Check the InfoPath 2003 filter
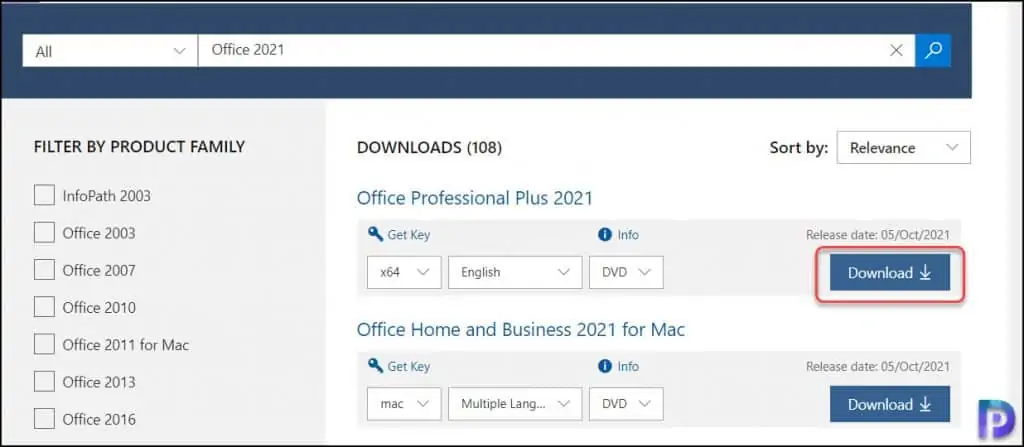The image size is (1024, 447). point(44,195)
